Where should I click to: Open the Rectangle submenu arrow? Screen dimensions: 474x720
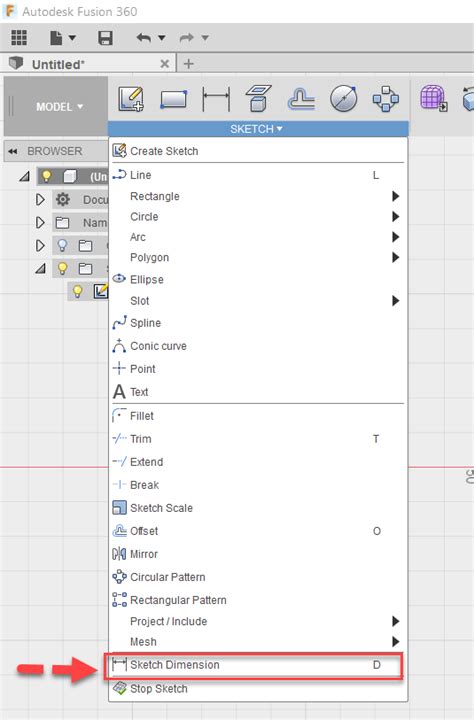395,196
